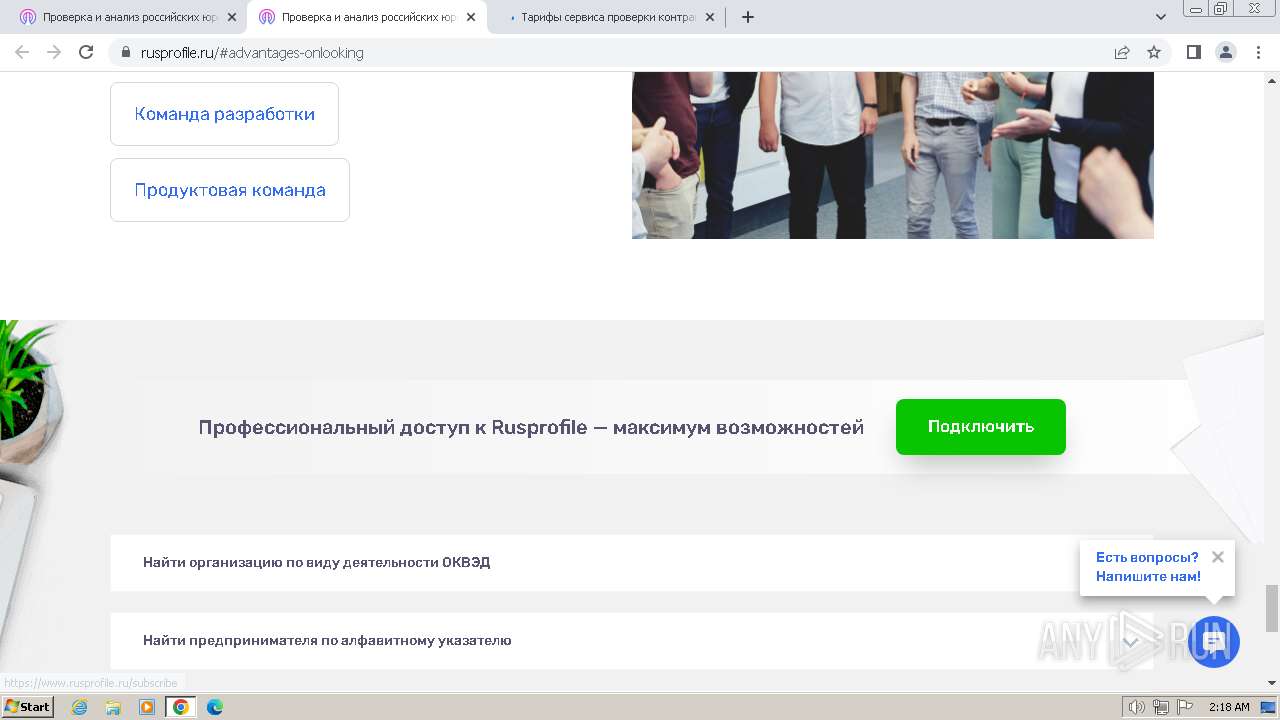Open a new tab with the plus button
The height and width of the screenshot is (720, 1280).
pos(748,17)
